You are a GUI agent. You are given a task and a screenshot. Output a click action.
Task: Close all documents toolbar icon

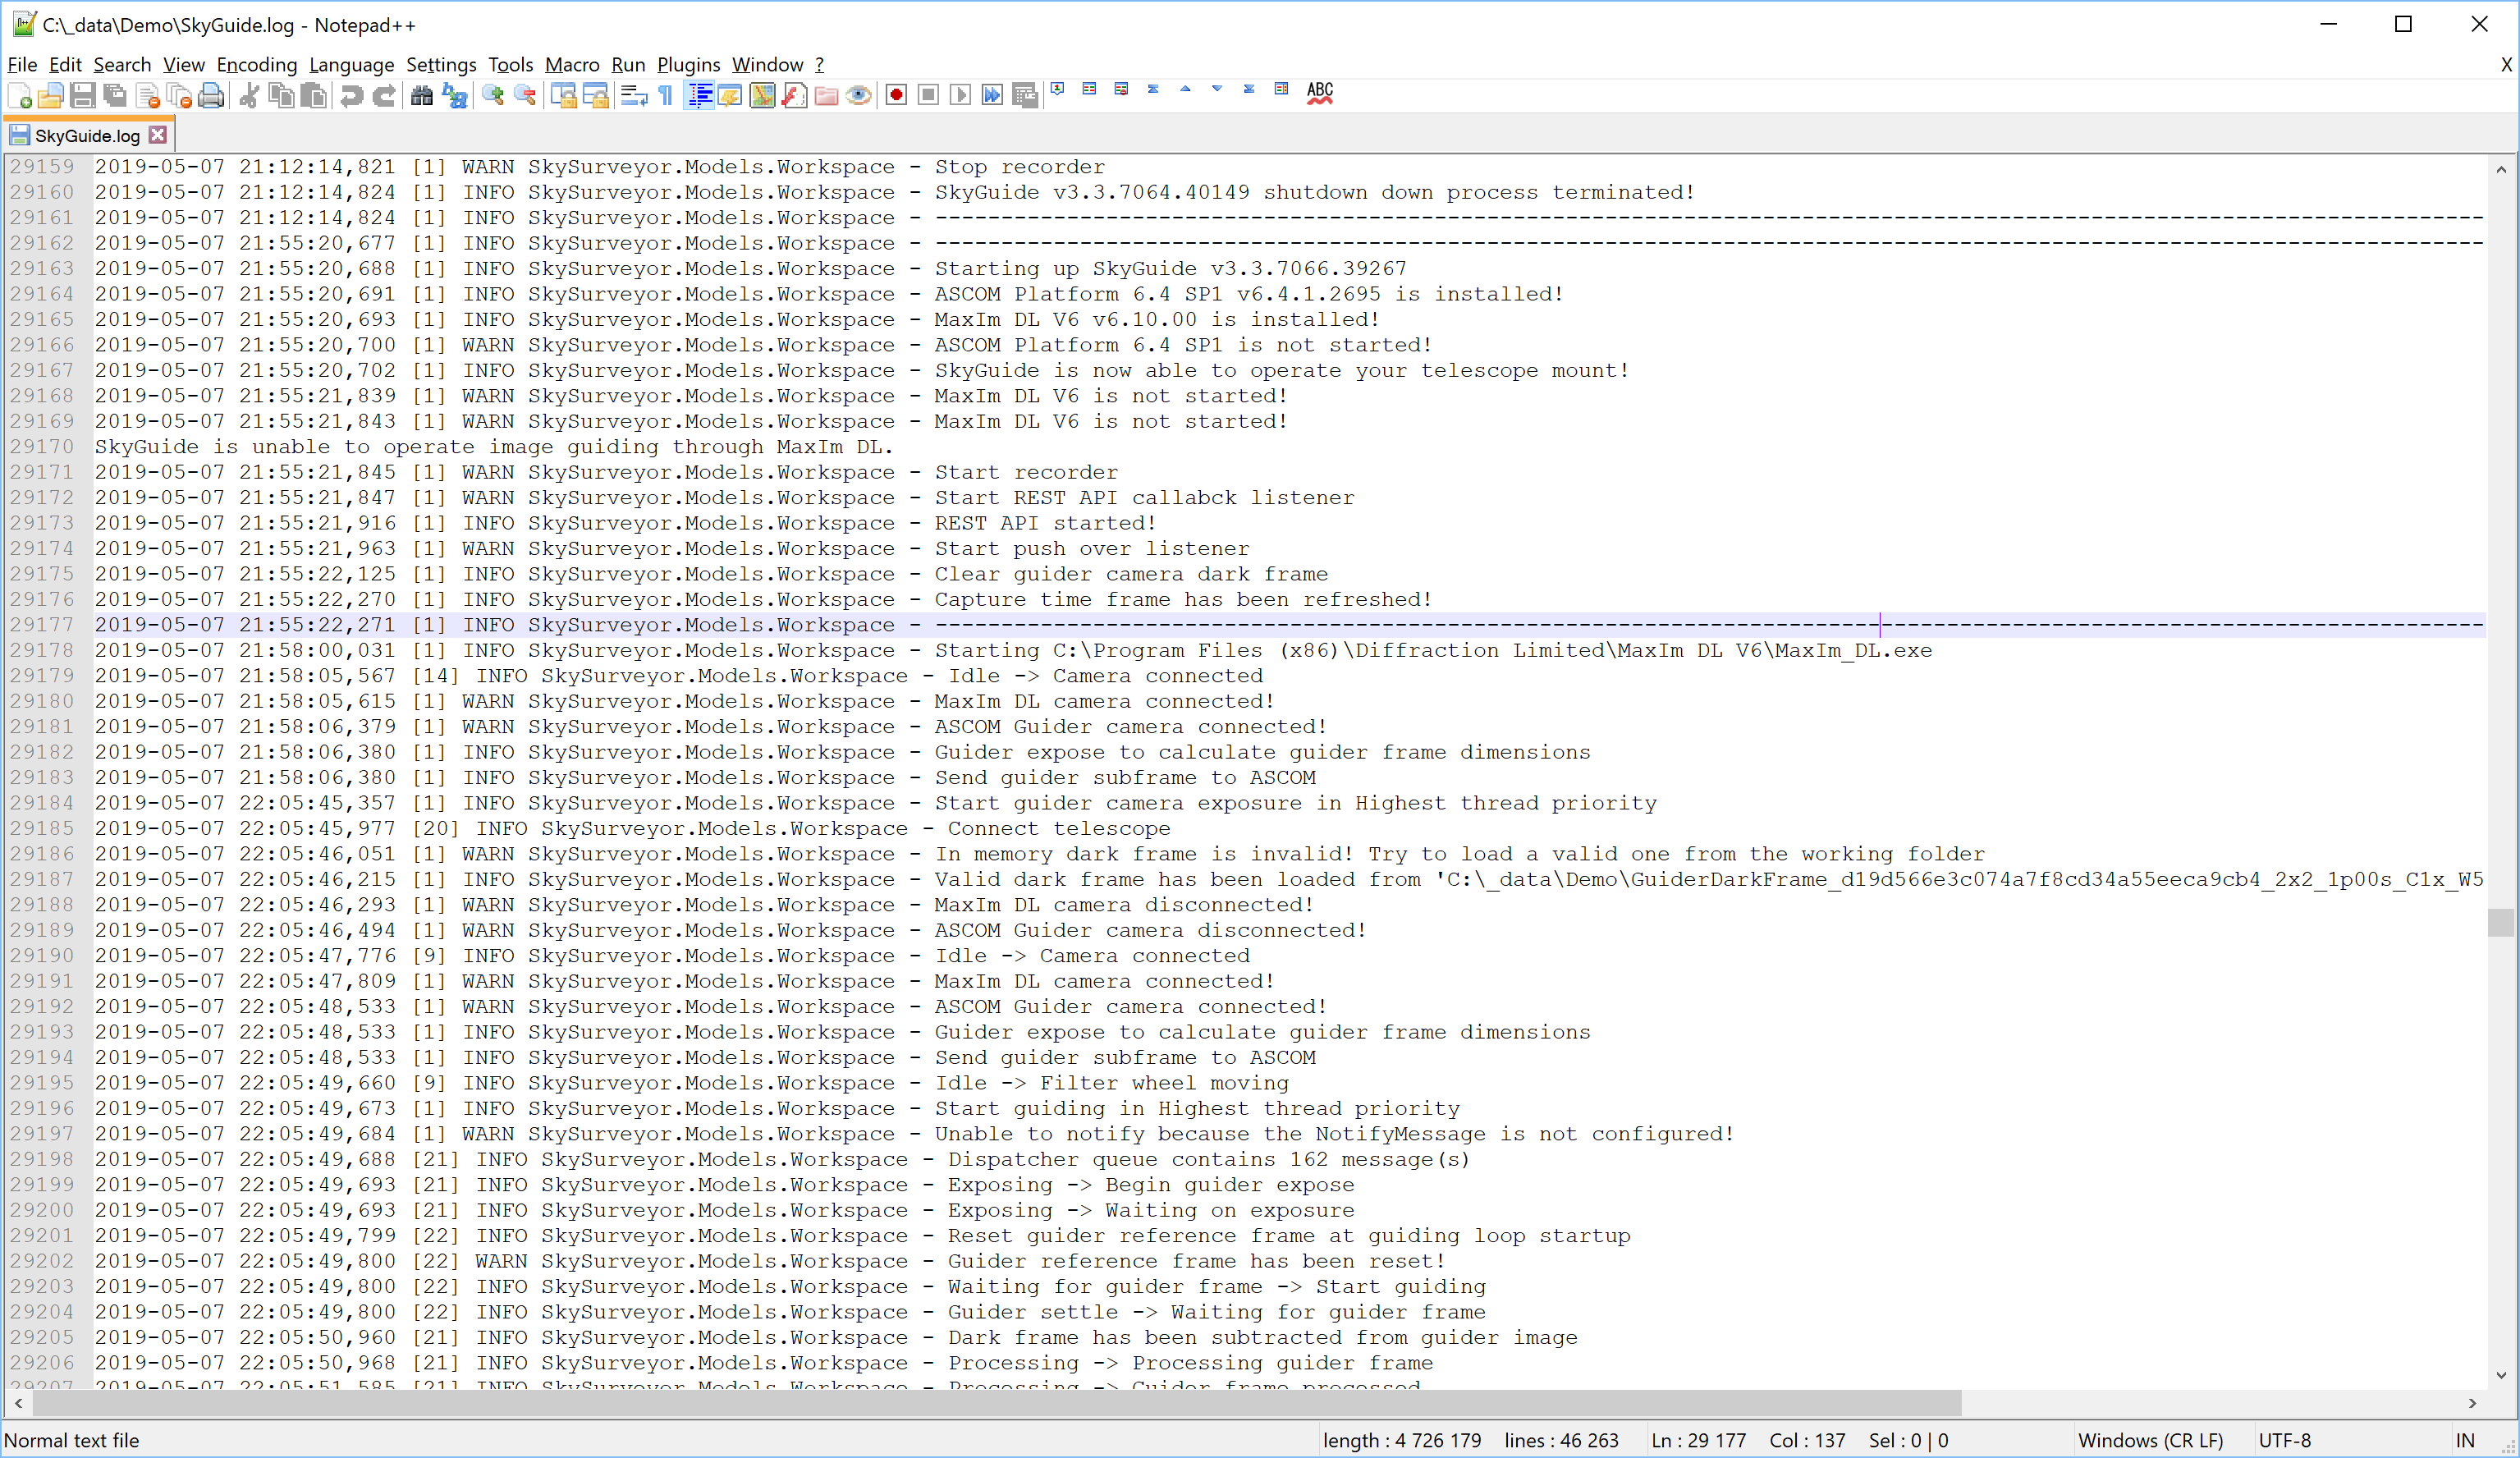(x=179, y=96)
